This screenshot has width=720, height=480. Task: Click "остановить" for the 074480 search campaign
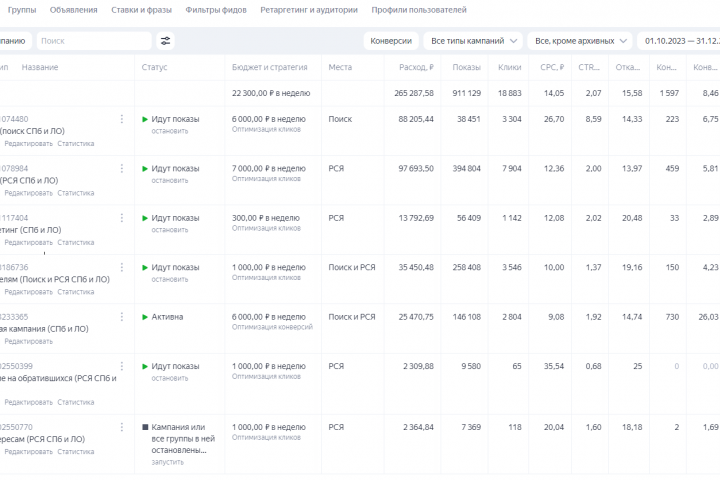pyautogui.click(x=169, y=131)
